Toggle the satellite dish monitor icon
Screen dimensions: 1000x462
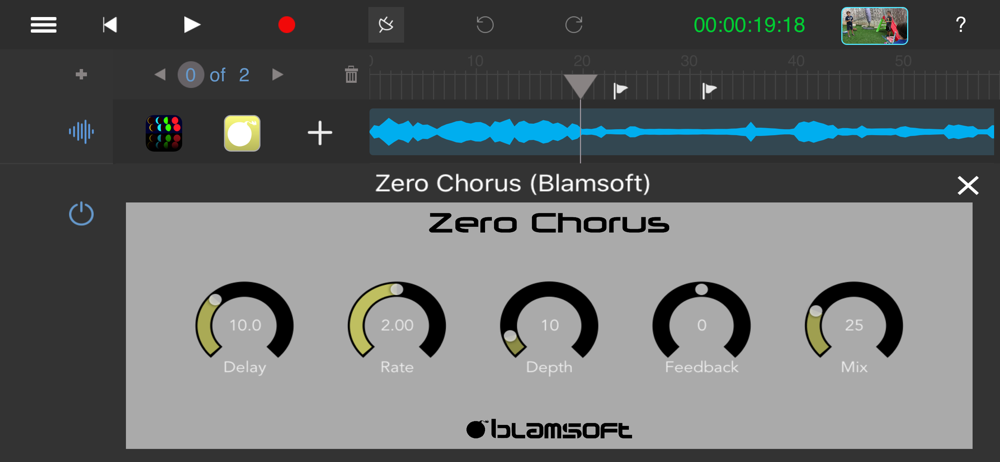tap(386, 25)
